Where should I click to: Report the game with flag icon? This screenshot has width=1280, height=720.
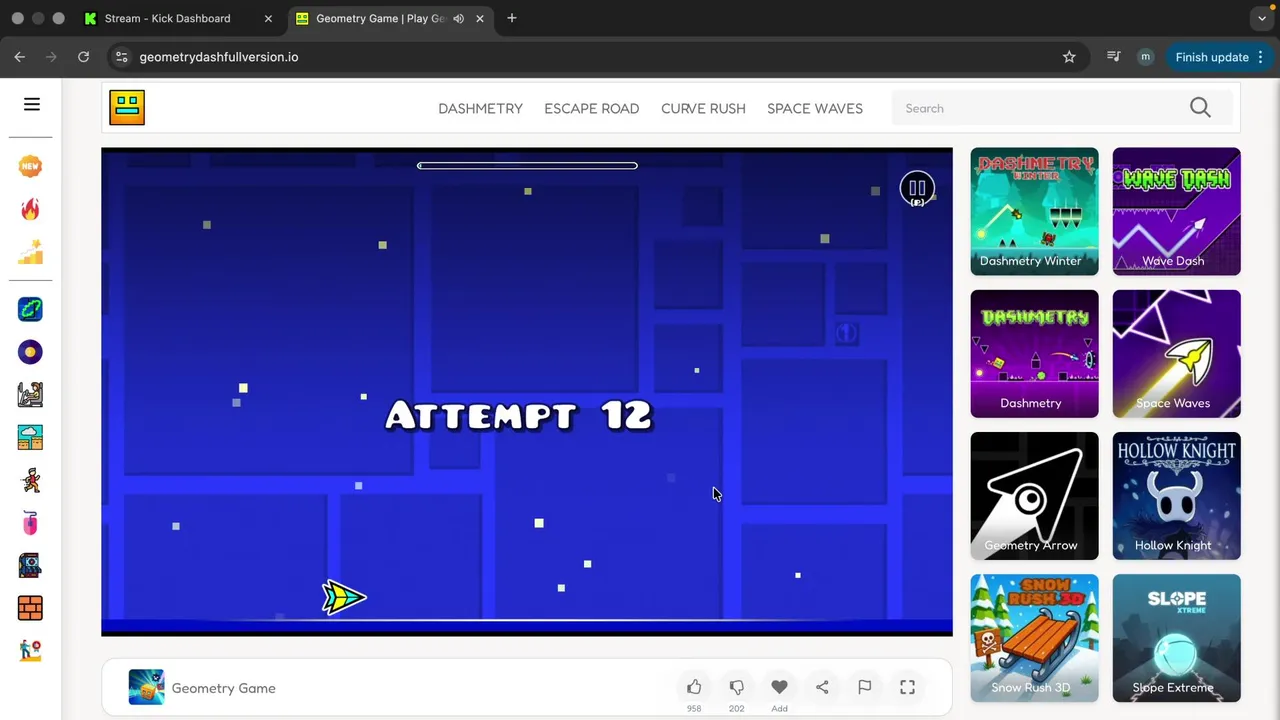[865, 687]
